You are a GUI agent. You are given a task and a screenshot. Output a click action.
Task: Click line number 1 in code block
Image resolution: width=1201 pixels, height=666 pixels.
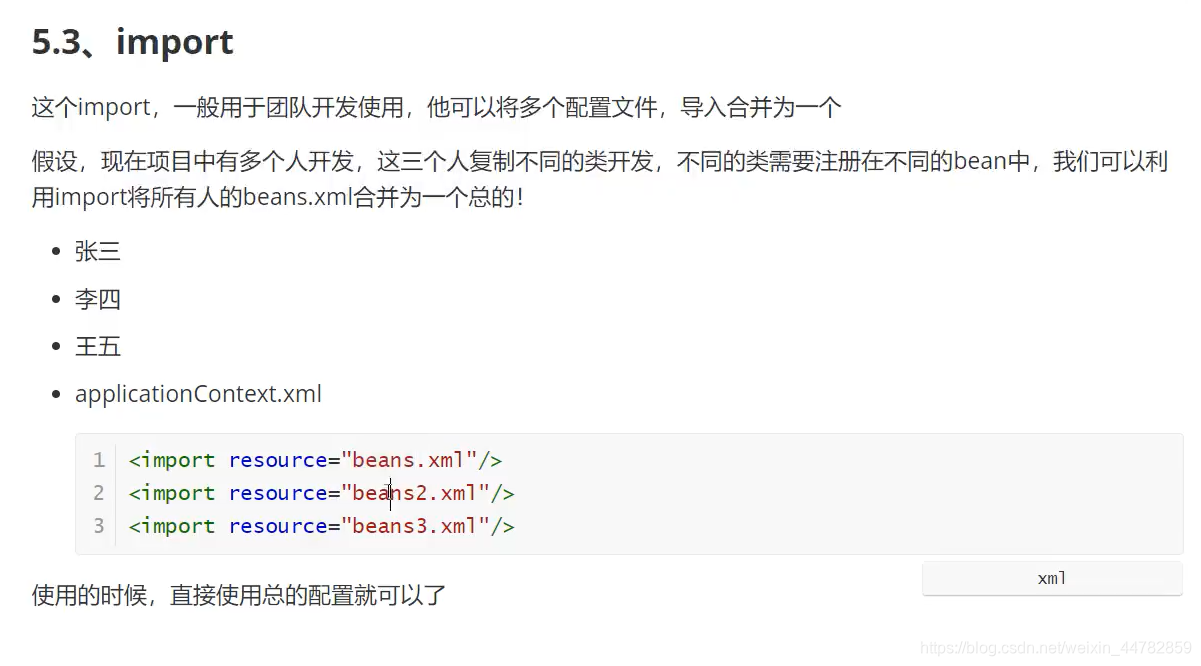pyautogui.click(x=98, y=460)
